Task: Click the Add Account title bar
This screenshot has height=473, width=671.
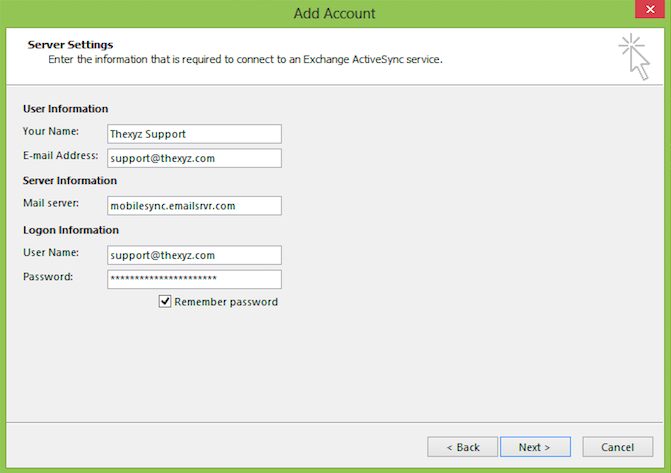Action: click(334, 13)
